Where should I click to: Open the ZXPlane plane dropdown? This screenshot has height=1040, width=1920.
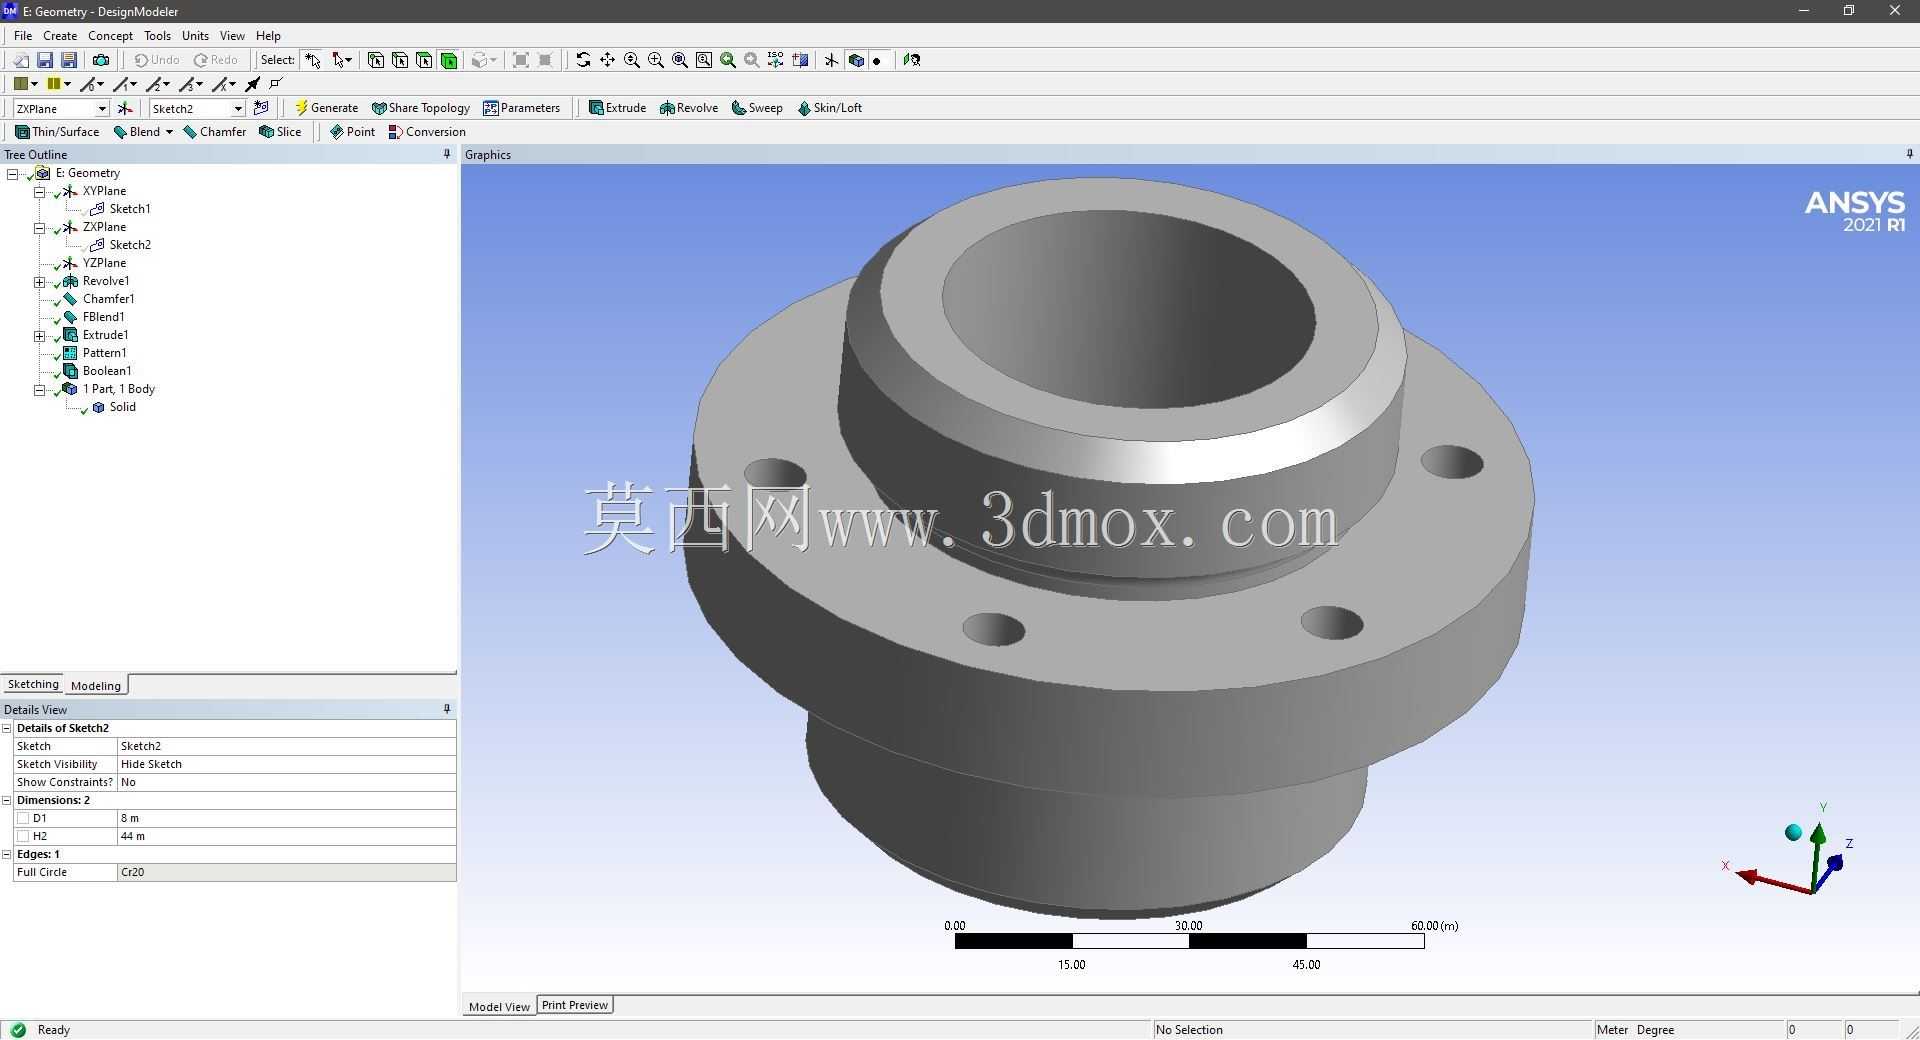(x=102, y=108)
